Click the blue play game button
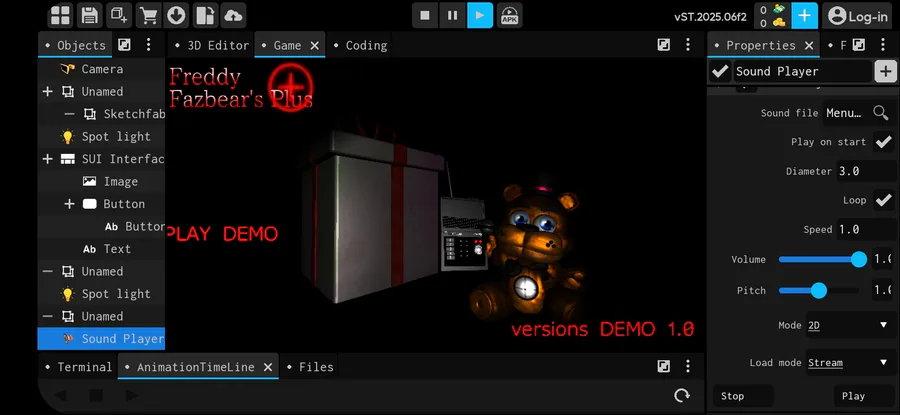The image size is (900, 415). (480, 15)
